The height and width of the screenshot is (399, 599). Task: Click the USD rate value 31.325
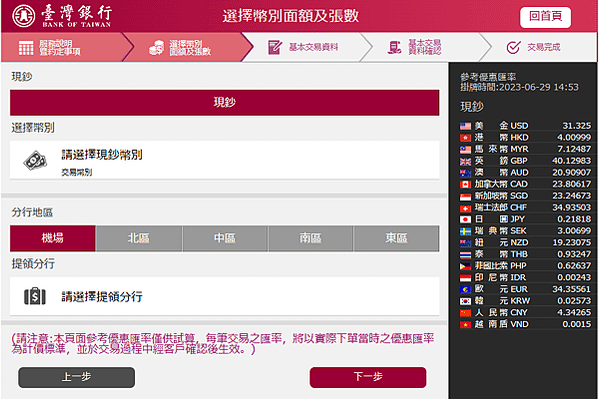point(576,126)
